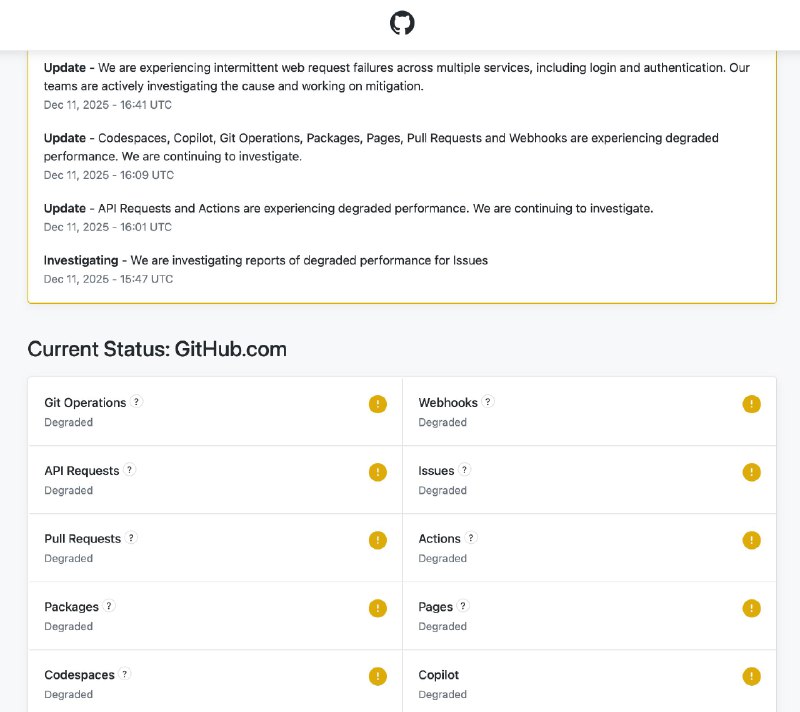Click the Webhooks degraded status icon
This screenshot has height=712, width=800.
[x=751, y=404]
